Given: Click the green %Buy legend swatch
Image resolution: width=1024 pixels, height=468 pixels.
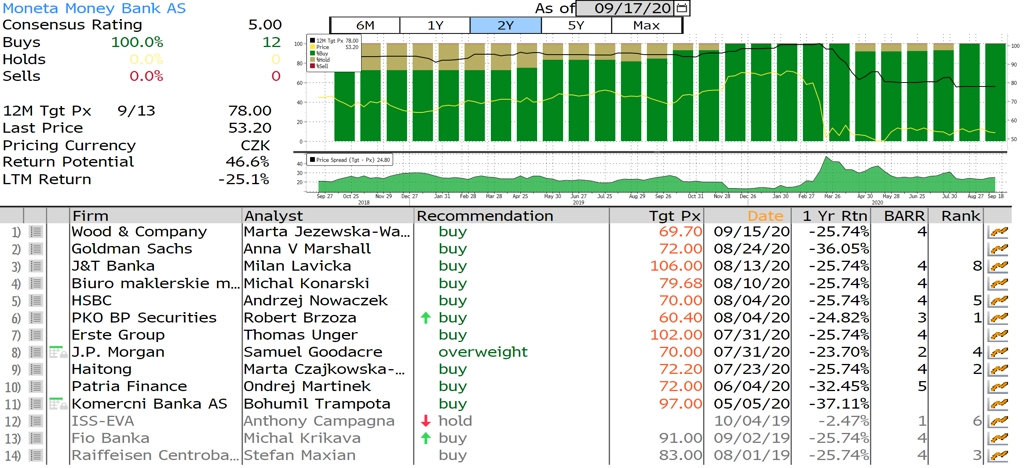Looking at the screenshot, I should 313,53.
